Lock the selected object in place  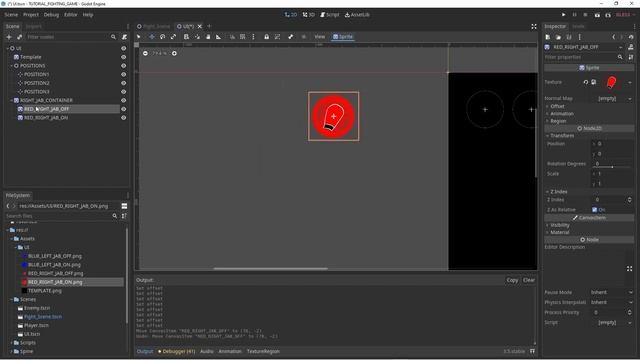(x=267, y=37)
